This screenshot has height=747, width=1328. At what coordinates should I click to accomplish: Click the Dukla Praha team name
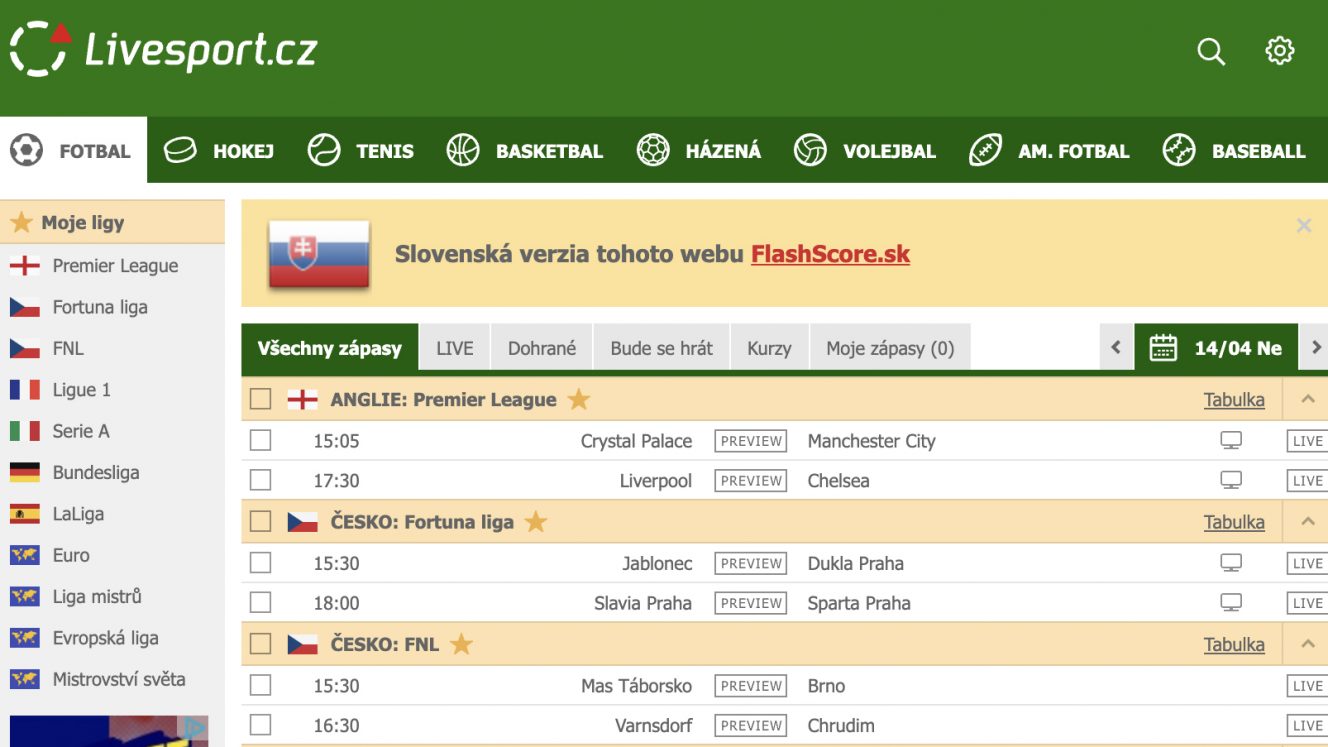point(856,564)
